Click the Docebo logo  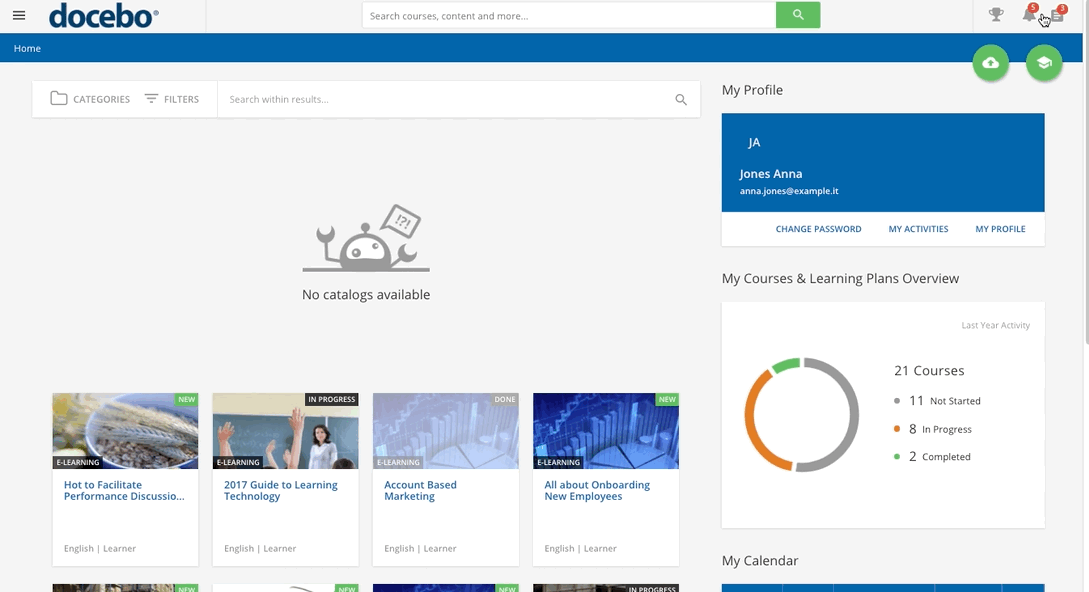(x=104, y=16)
